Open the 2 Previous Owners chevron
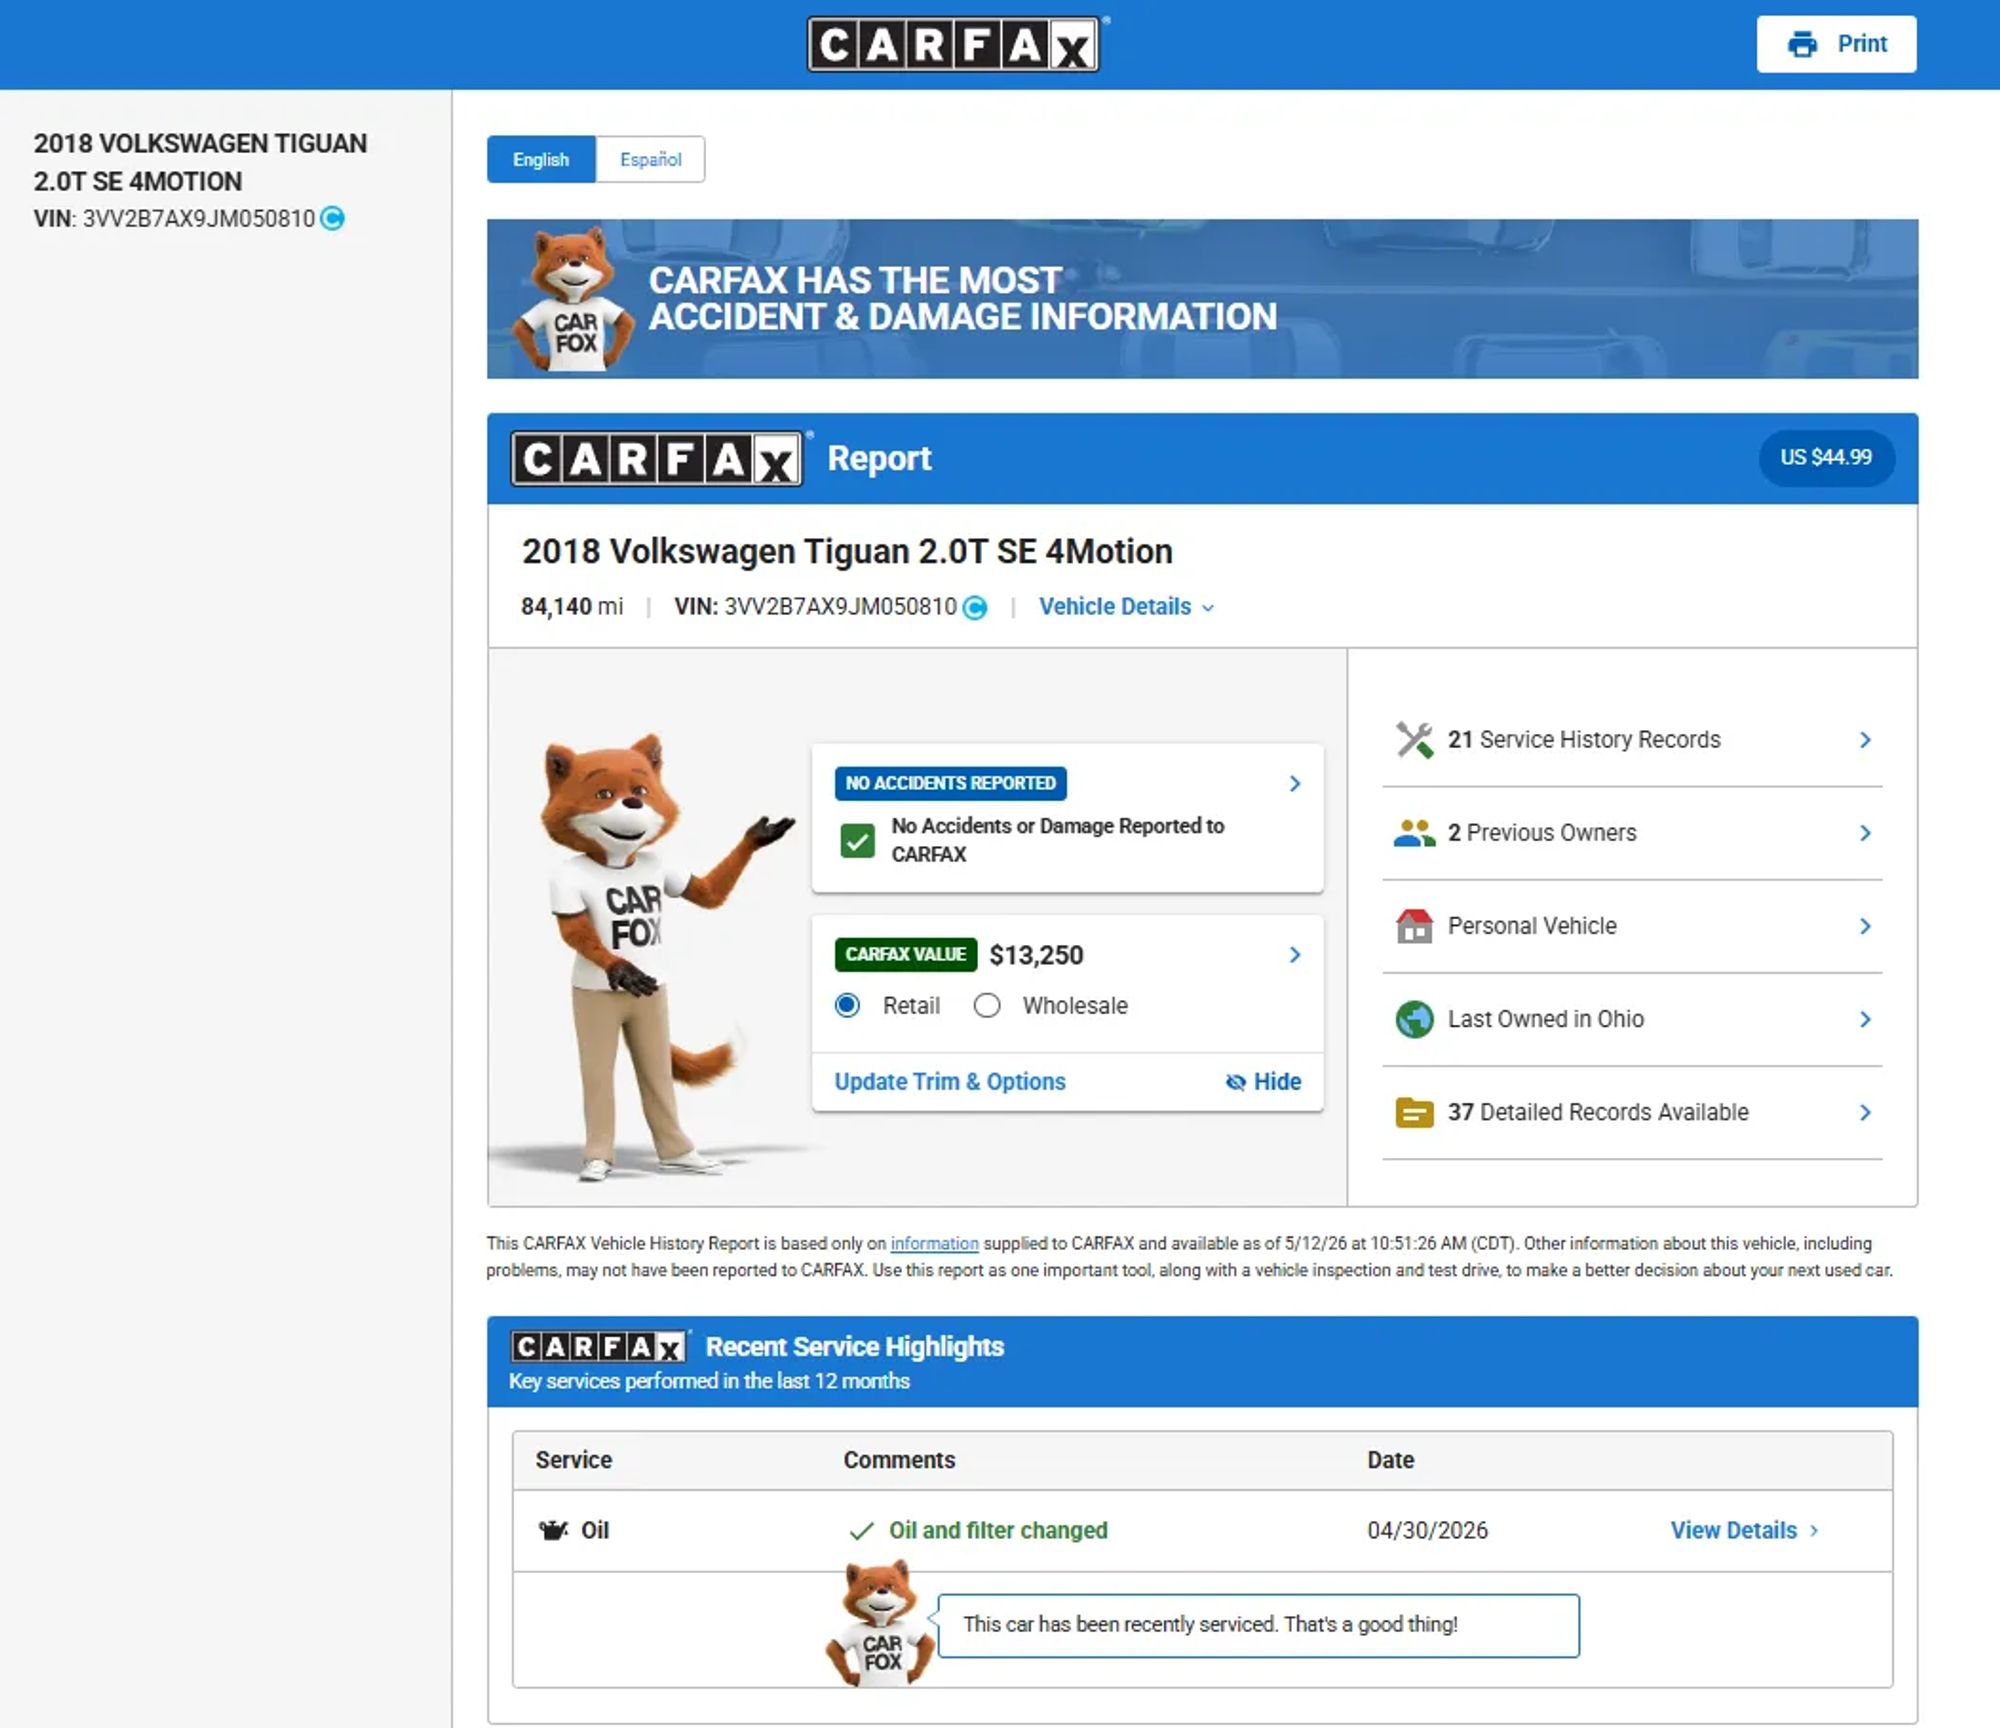The height and width of the screenshot is (1728, 2000). click(1865, 833)
